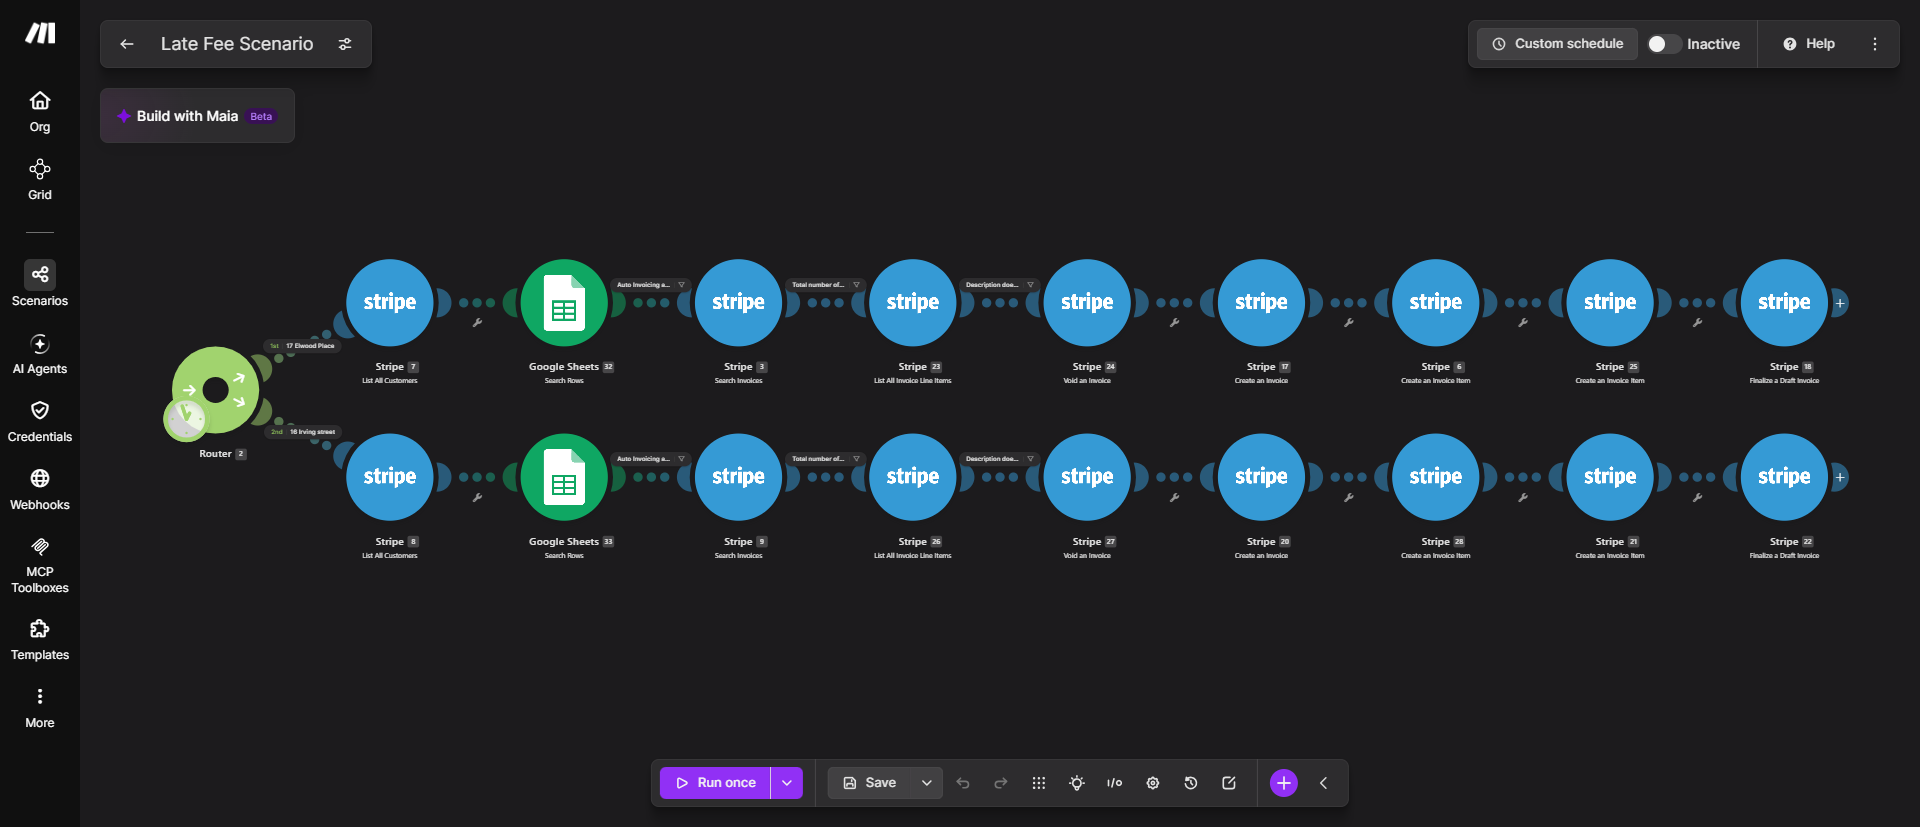Open Stripe 18 Finalize a Draft Invoice module
Image resolution: width=1920 pixels, height=827 pixels.
coord(1784,303)
